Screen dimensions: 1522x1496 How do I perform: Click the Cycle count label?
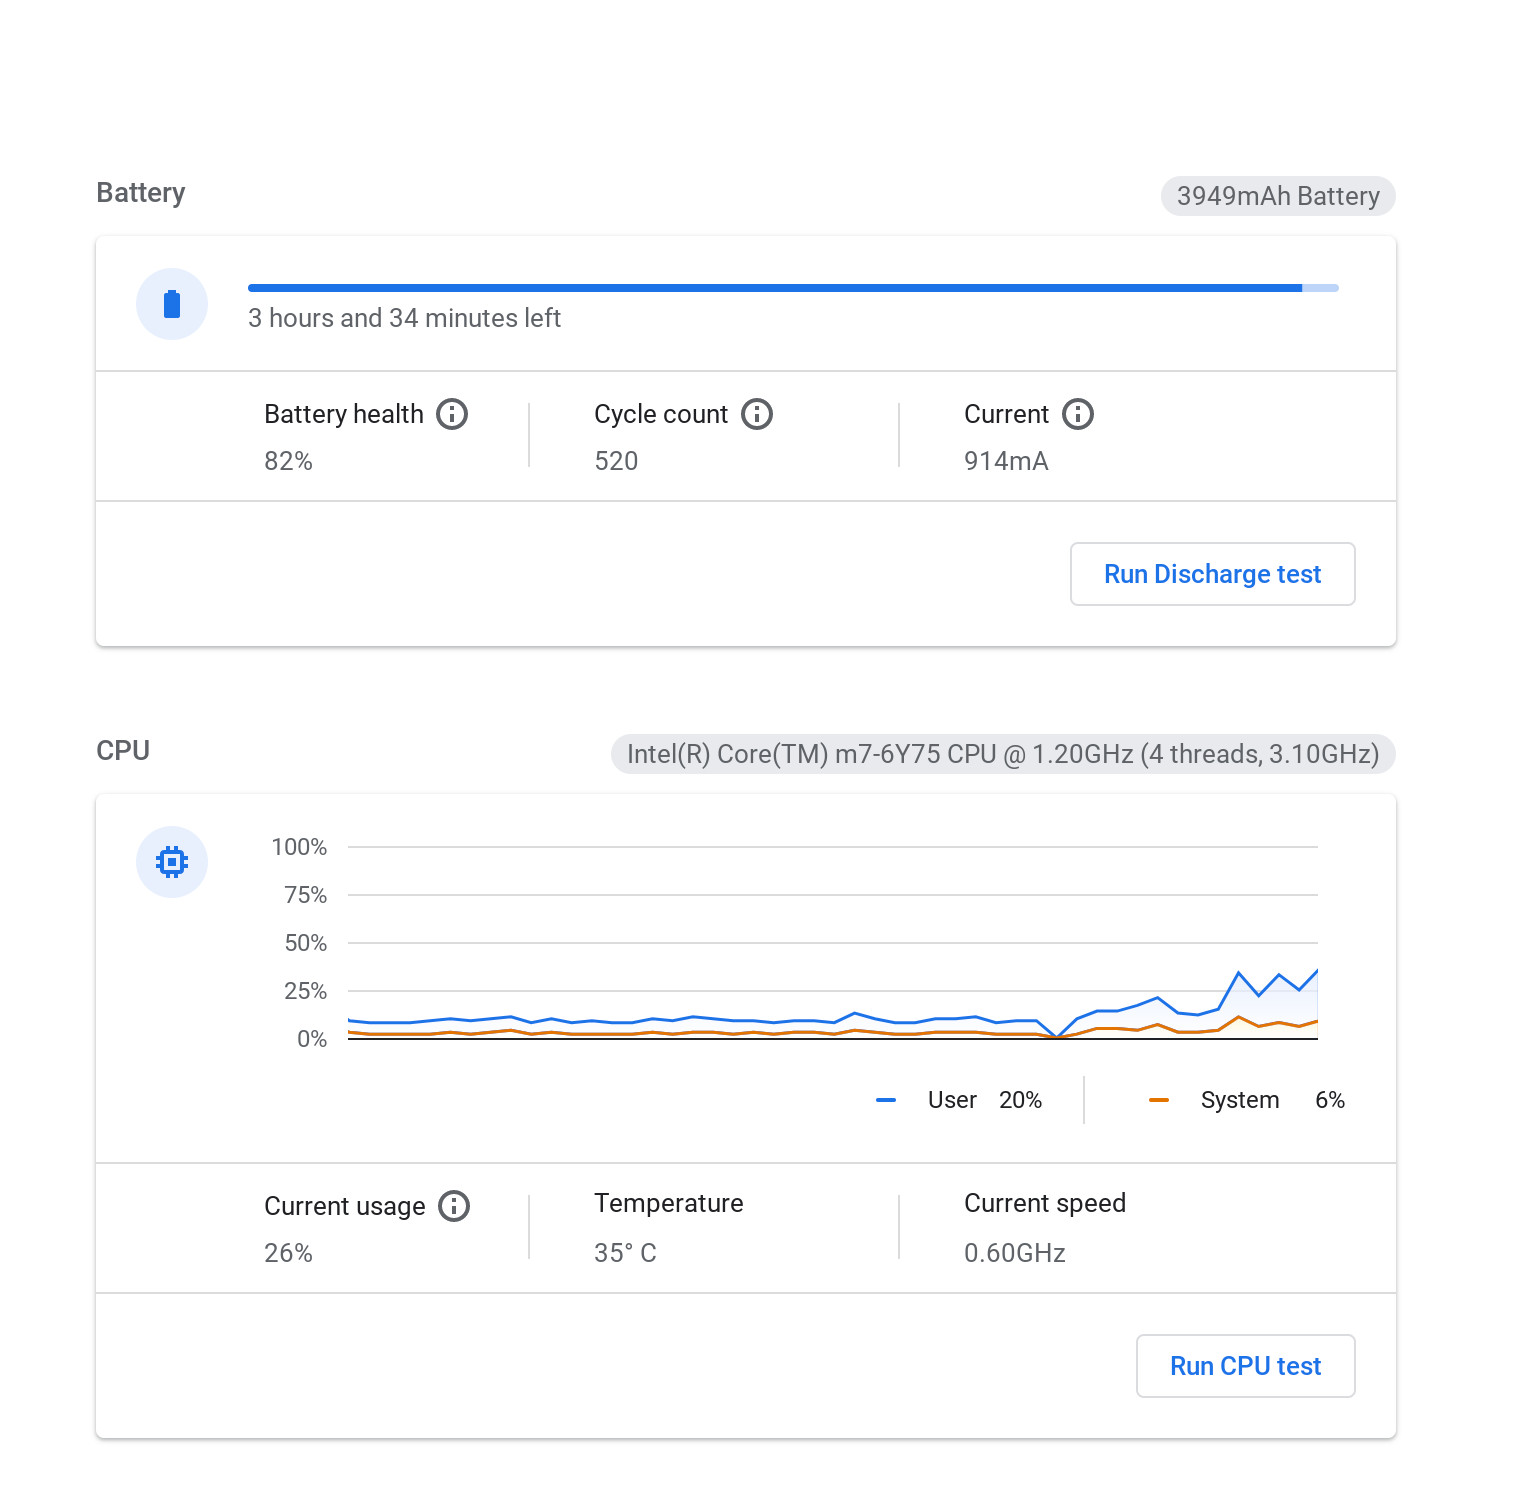click(x=661, y=414)
